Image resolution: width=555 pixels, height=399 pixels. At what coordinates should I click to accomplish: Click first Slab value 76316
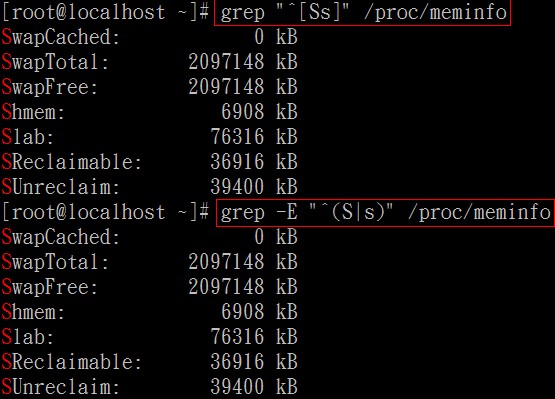tap(237, 137)
